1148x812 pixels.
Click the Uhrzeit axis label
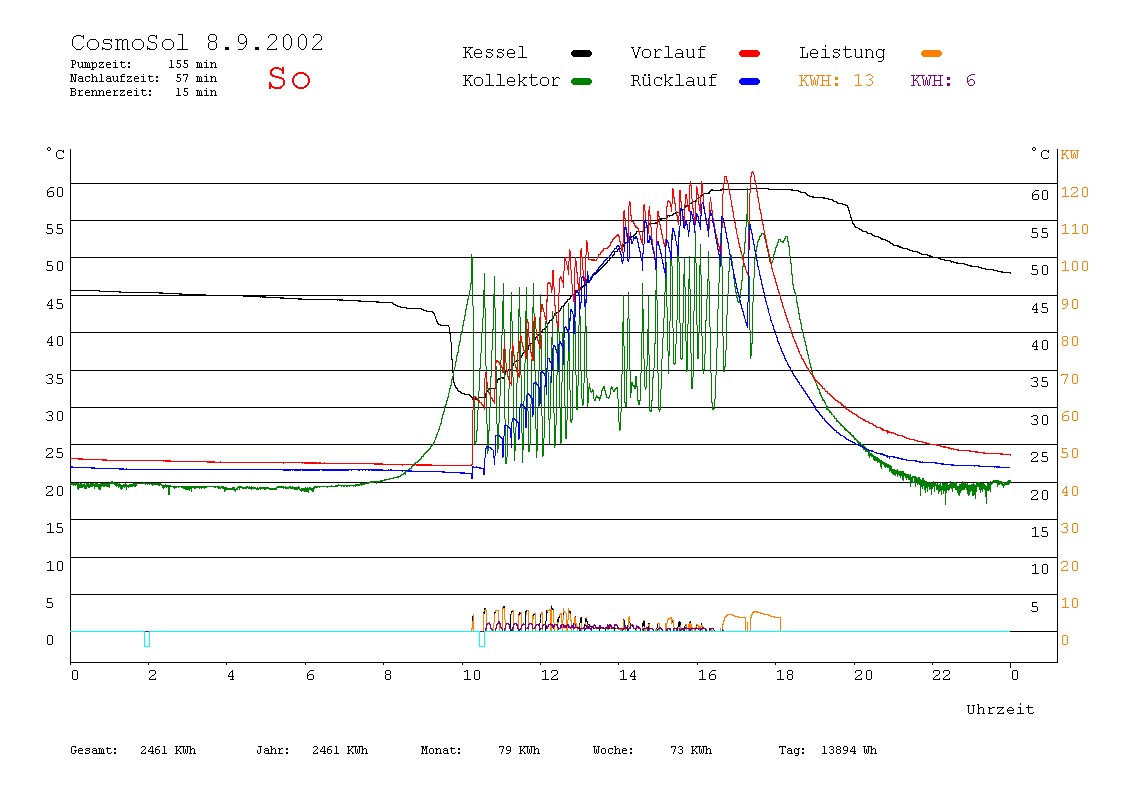coord(1000,709)
